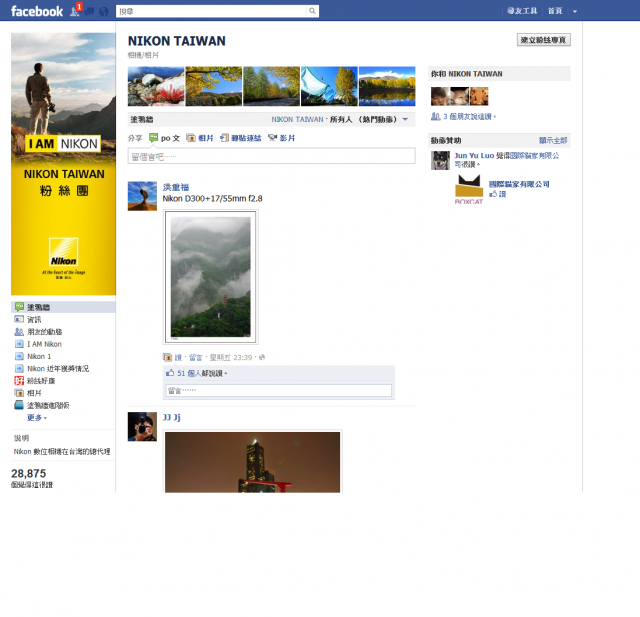
Task: Open the forest path photo thumbnail
Action: pyautogui.click(x=271, y=86)
